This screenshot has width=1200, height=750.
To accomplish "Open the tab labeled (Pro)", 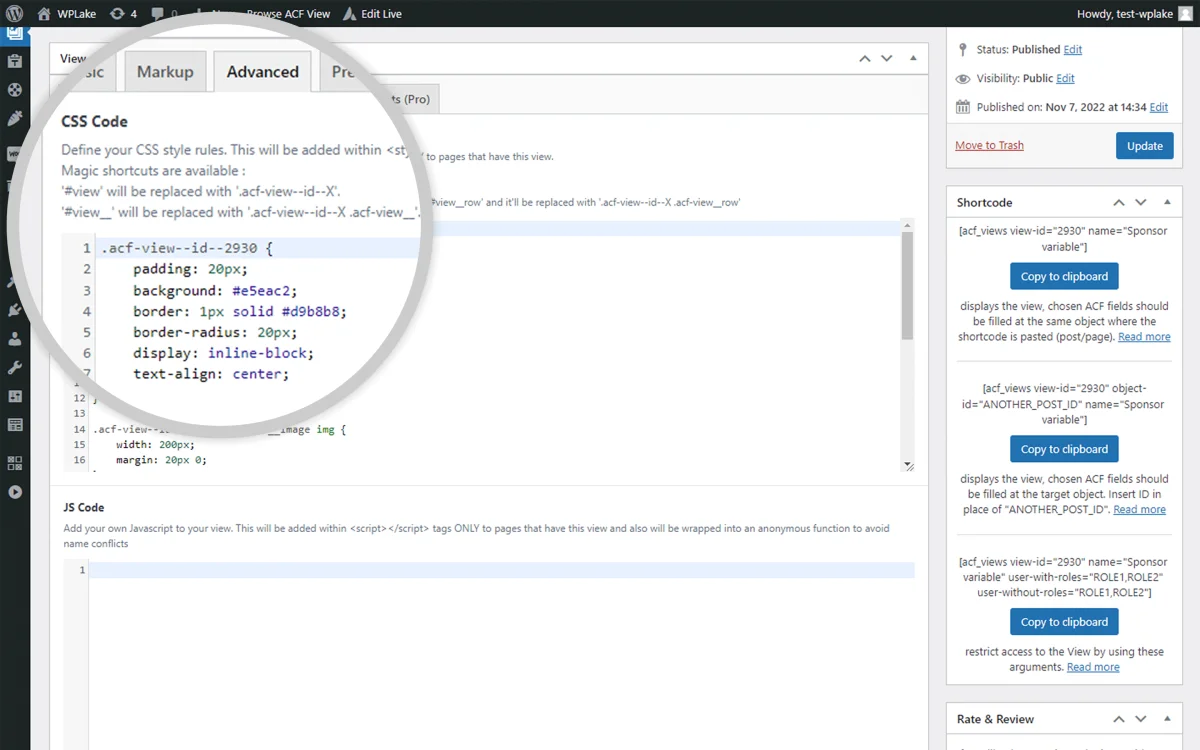I will tap(410, 99).
